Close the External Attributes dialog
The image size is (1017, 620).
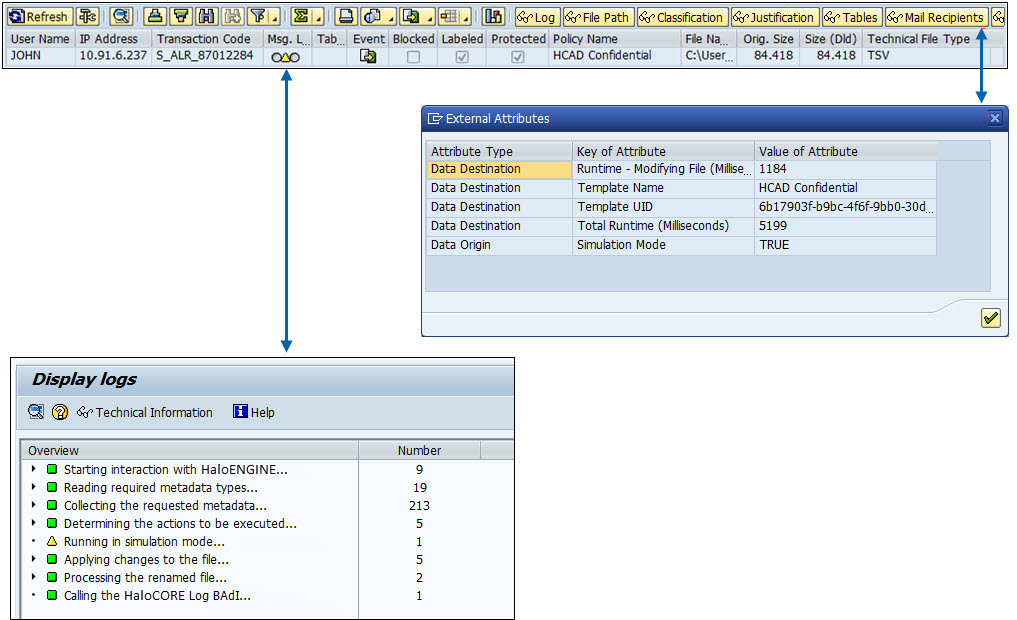point(994,118)
